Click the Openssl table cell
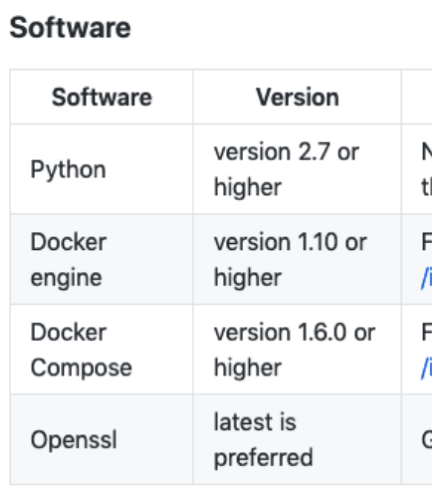The height and width of the screenshot is (500, 432). tap(102, 439)
